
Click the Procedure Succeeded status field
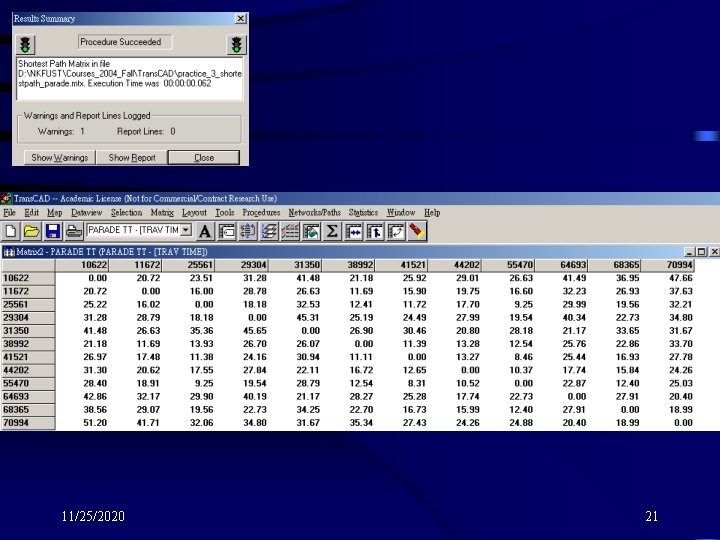click(125, 42)
